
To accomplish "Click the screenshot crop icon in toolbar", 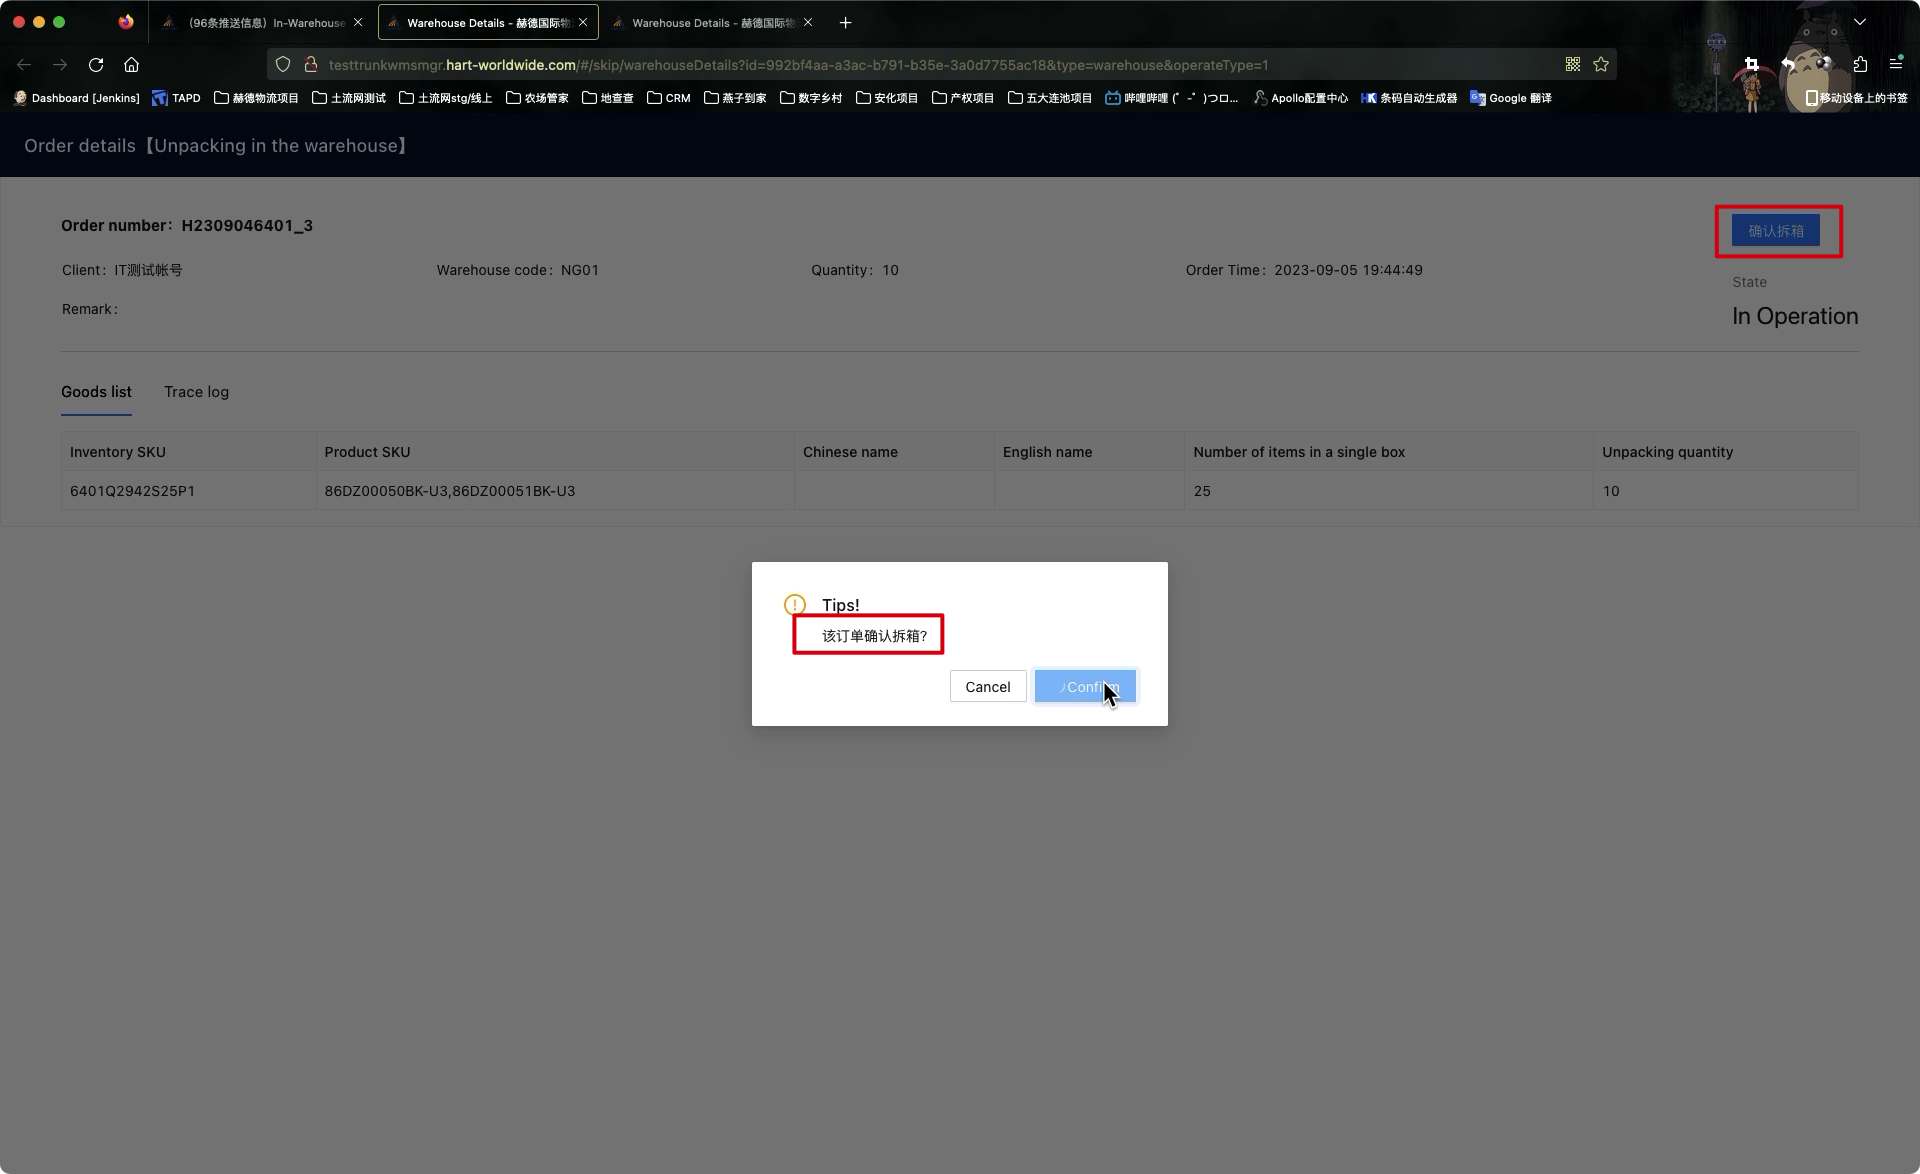I will pos(1751,65).
